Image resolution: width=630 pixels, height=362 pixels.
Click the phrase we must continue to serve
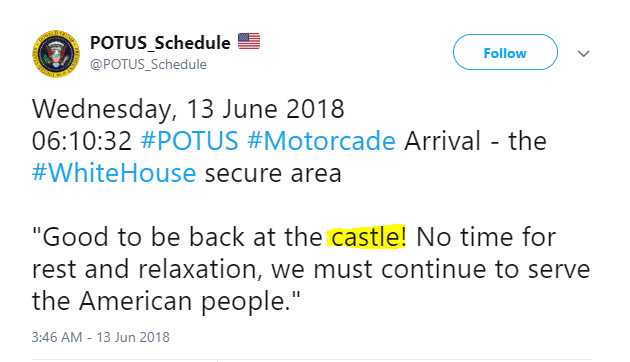[430, 269]
